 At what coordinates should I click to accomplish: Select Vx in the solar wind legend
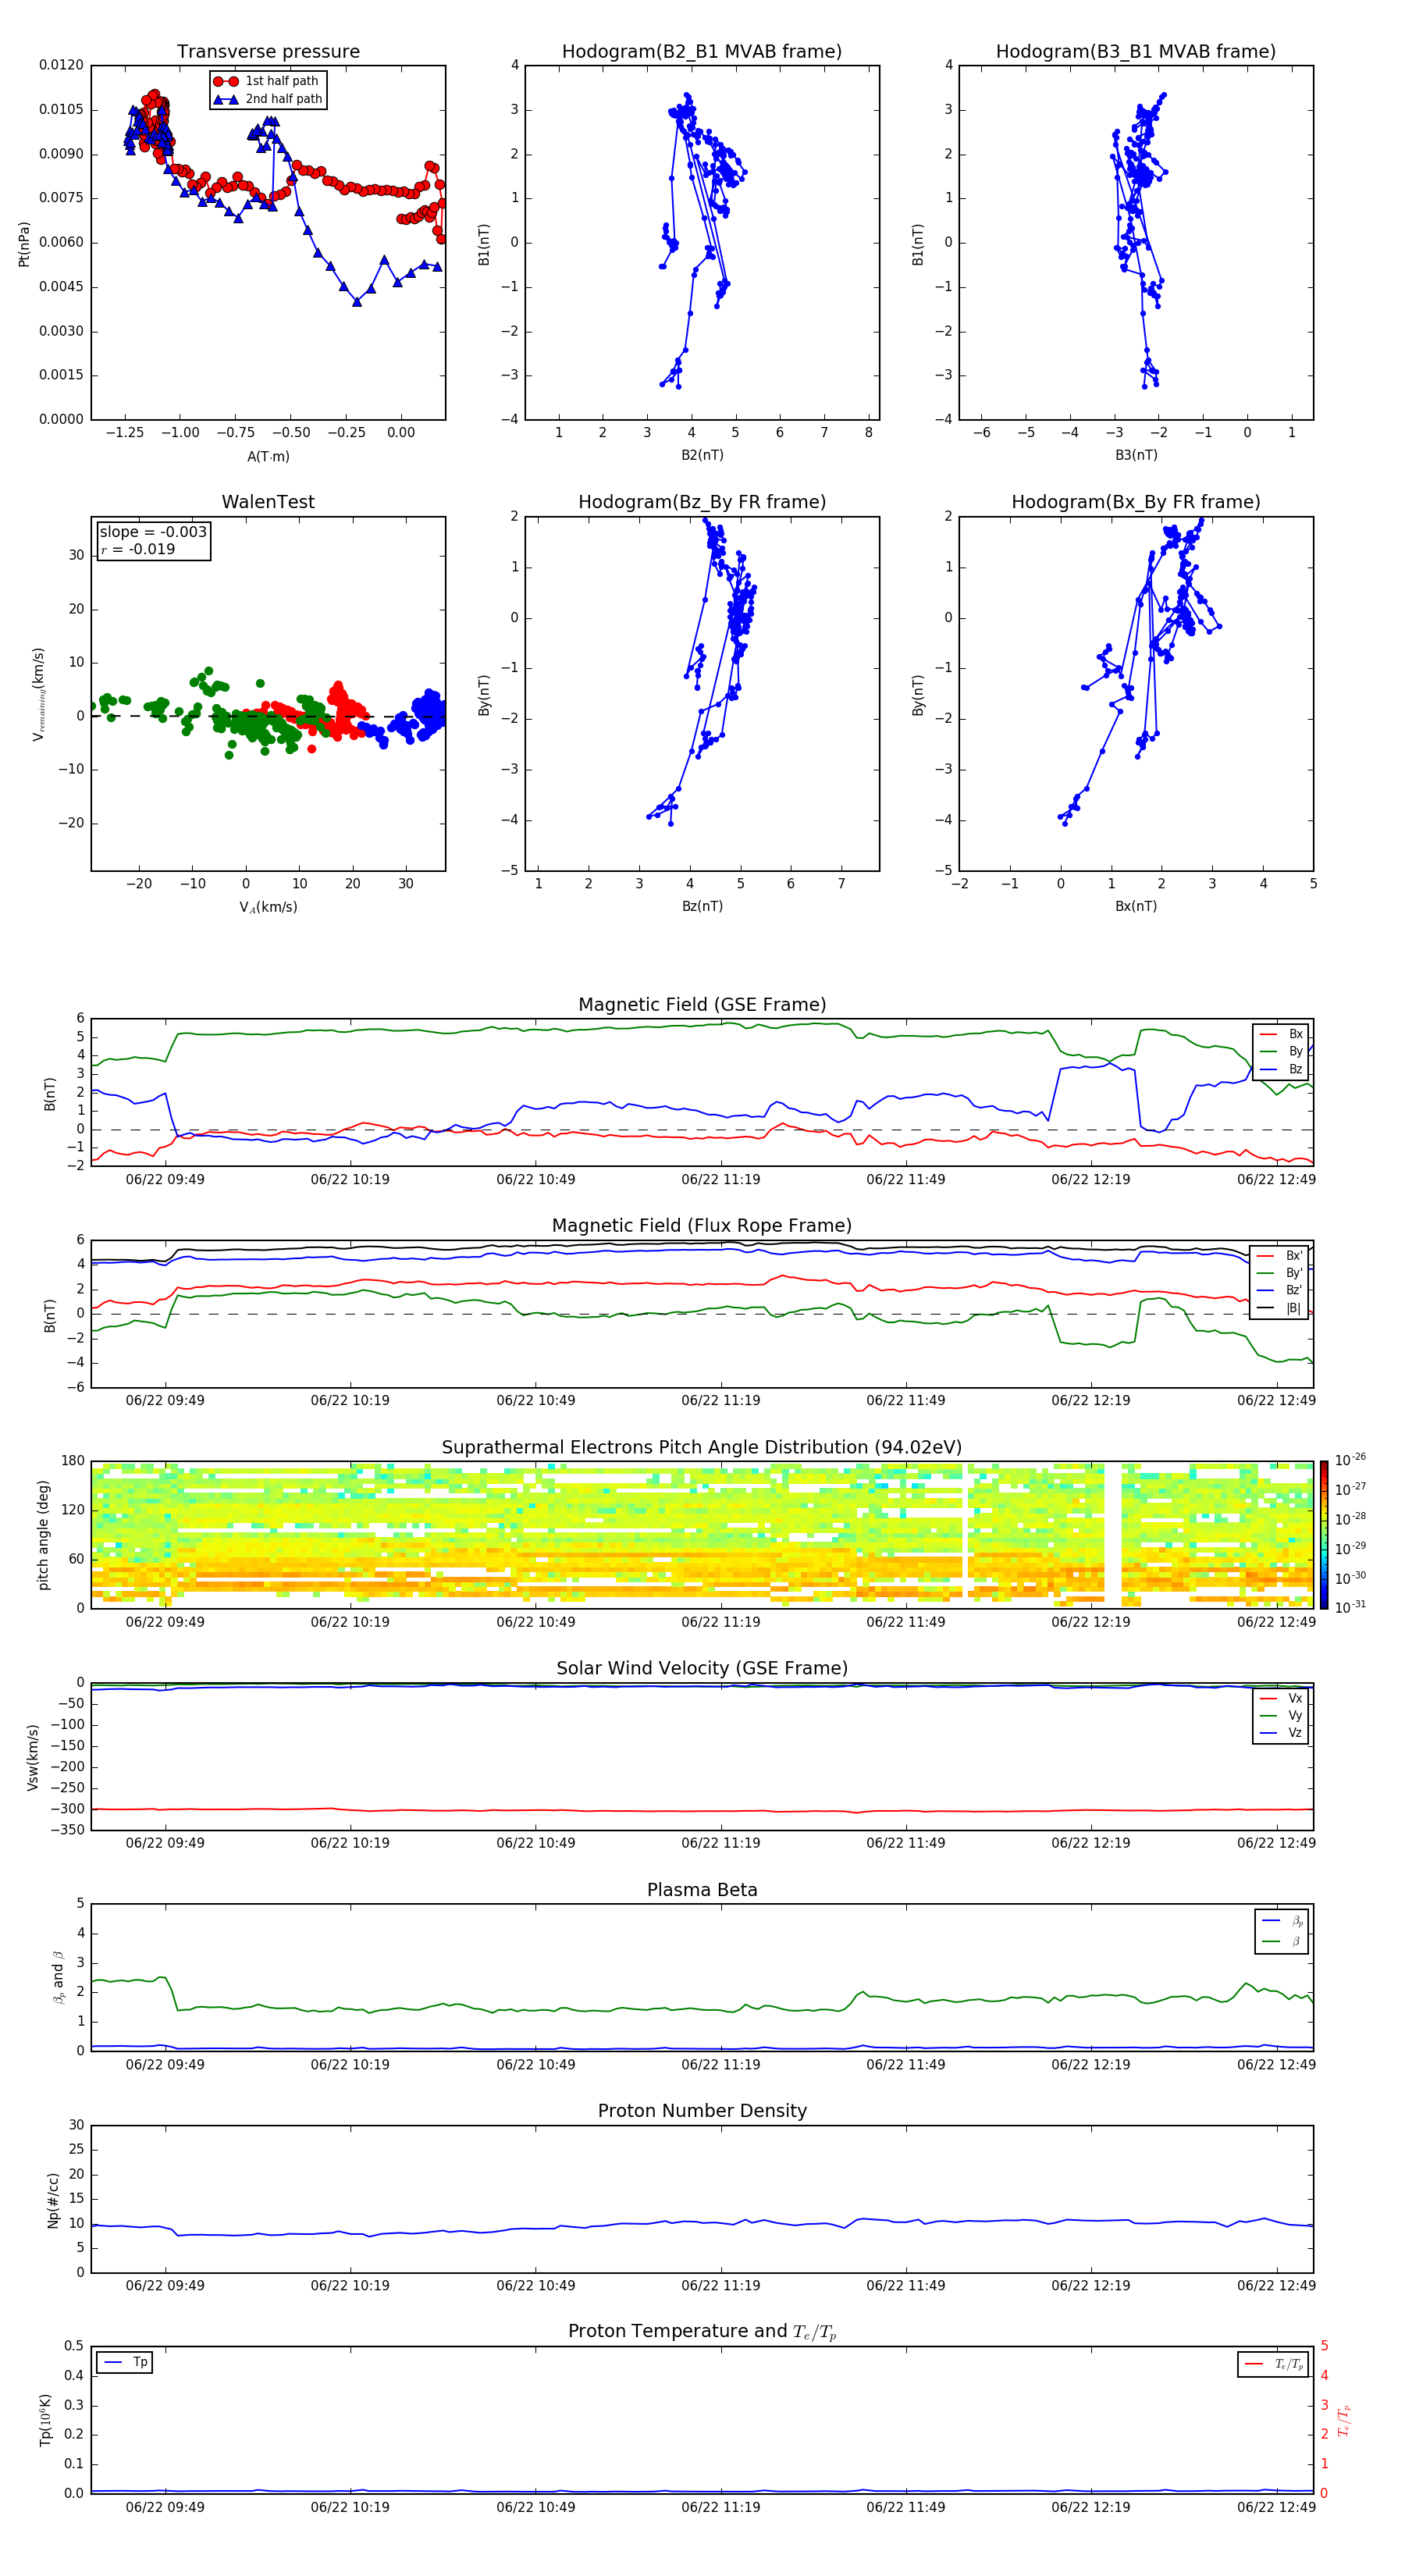point(1281,1698)
